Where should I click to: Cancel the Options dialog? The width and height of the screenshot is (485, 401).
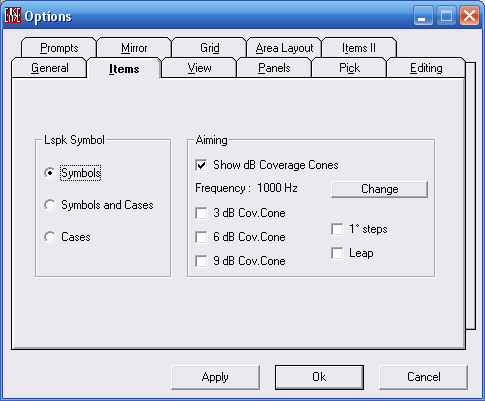coord(424,377)
